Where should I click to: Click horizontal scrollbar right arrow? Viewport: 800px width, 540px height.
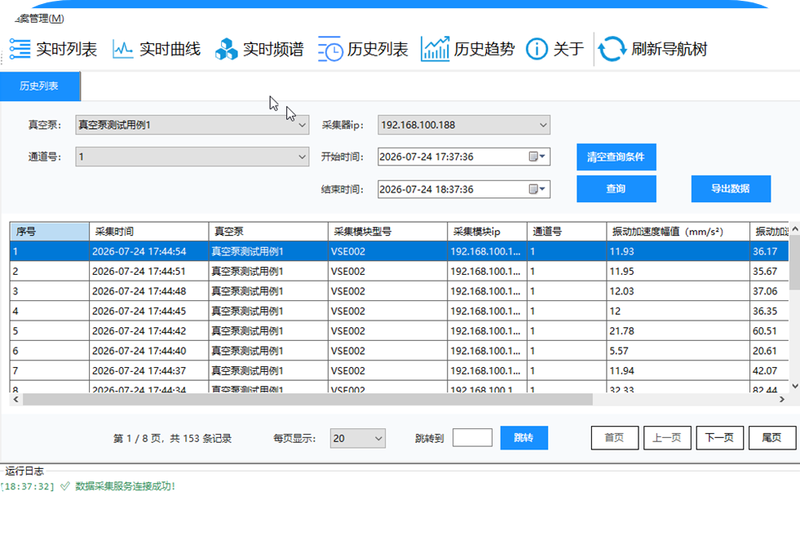click(x=782, y=399)
